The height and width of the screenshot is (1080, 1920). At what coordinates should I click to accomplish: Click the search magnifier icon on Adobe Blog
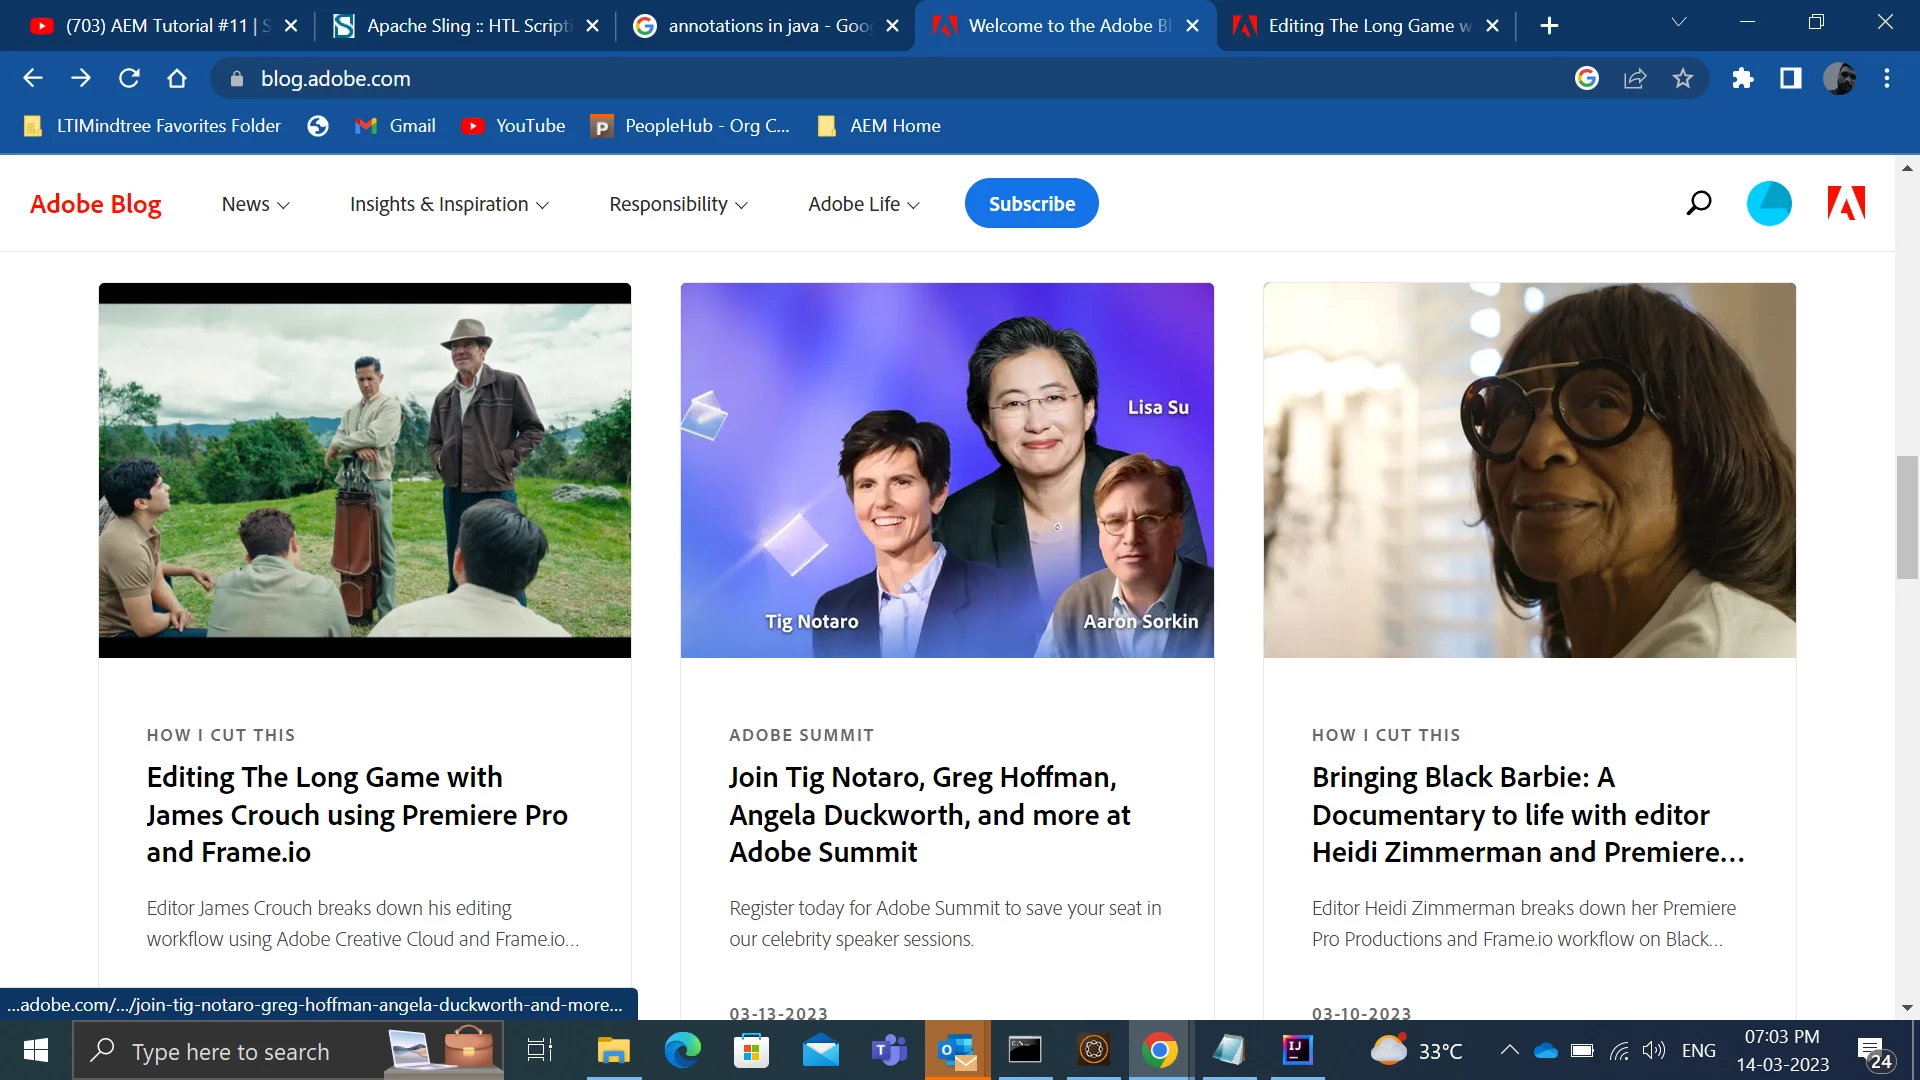[x=1698, y=204]
